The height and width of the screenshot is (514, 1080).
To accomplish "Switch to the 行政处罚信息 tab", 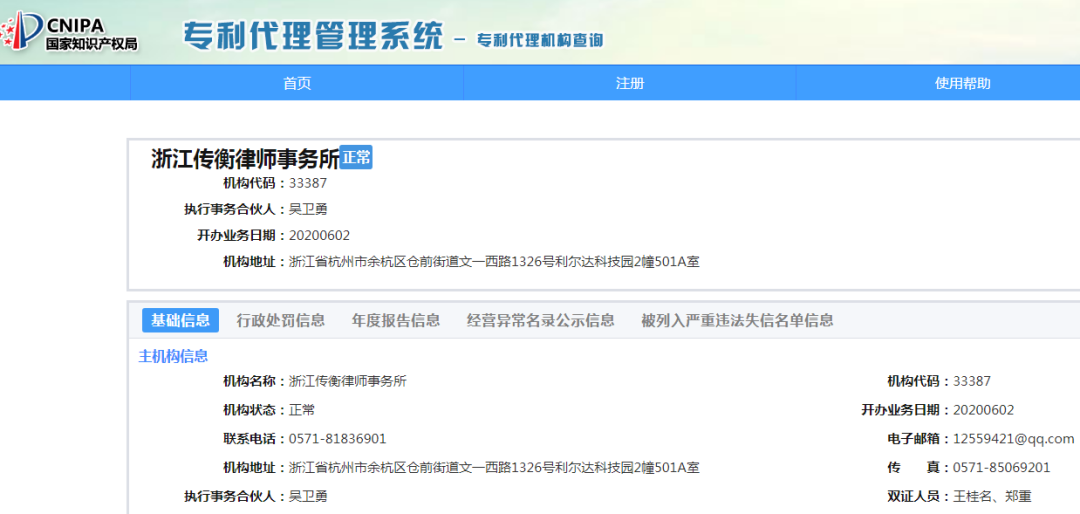I will pos(280,320).
